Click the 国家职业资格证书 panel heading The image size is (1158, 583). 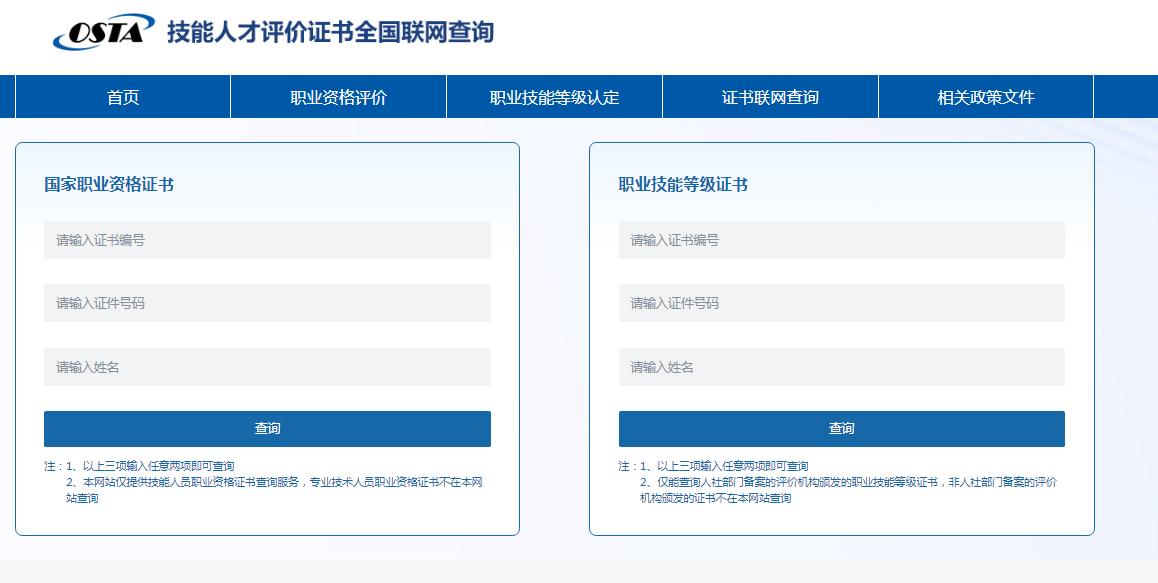pos(109,185)
